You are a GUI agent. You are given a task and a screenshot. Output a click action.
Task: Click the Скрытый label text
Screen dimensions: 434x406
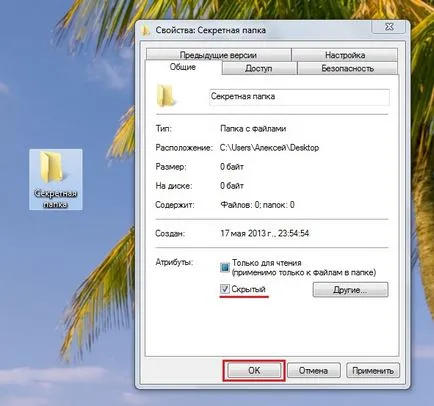click(249, 289)
